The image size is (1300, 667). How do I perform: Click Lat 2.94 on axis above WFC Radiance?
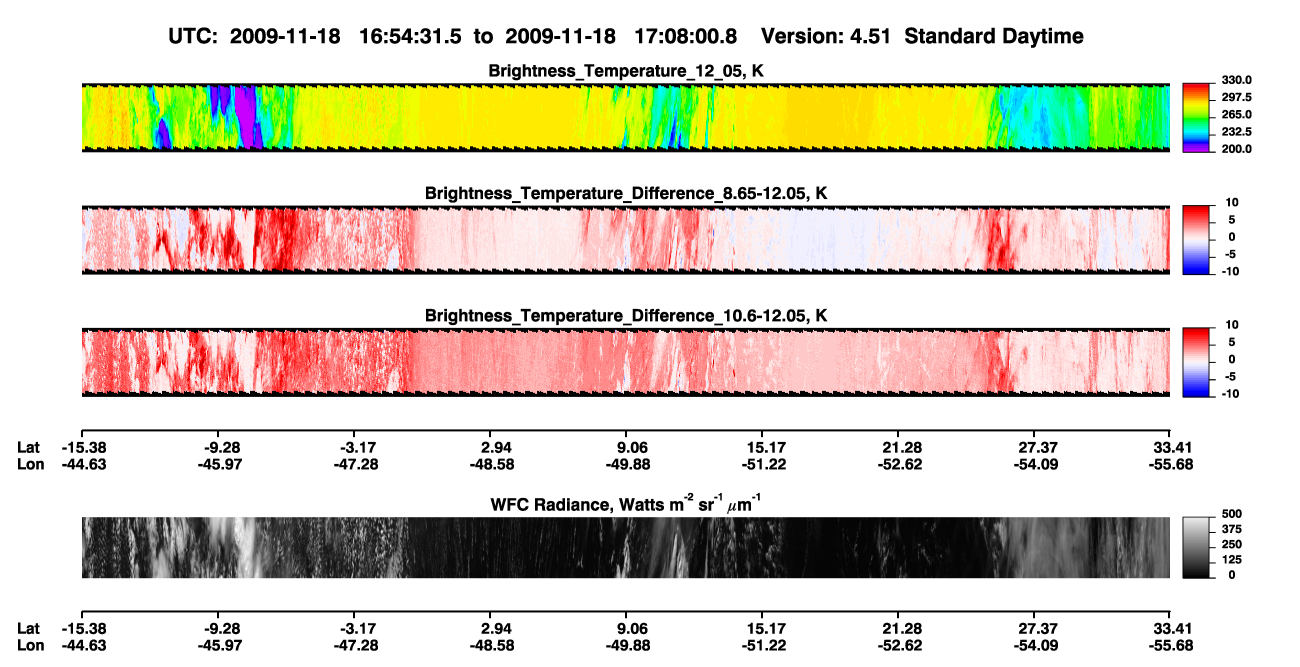[x=496, y=448]
